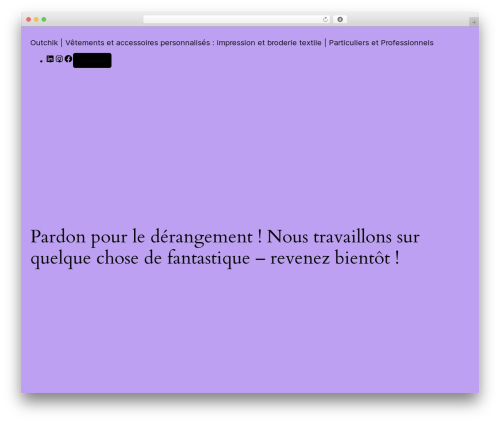Click the extension icon beside address bar
The image size is (500, 423).
(340, 20)
